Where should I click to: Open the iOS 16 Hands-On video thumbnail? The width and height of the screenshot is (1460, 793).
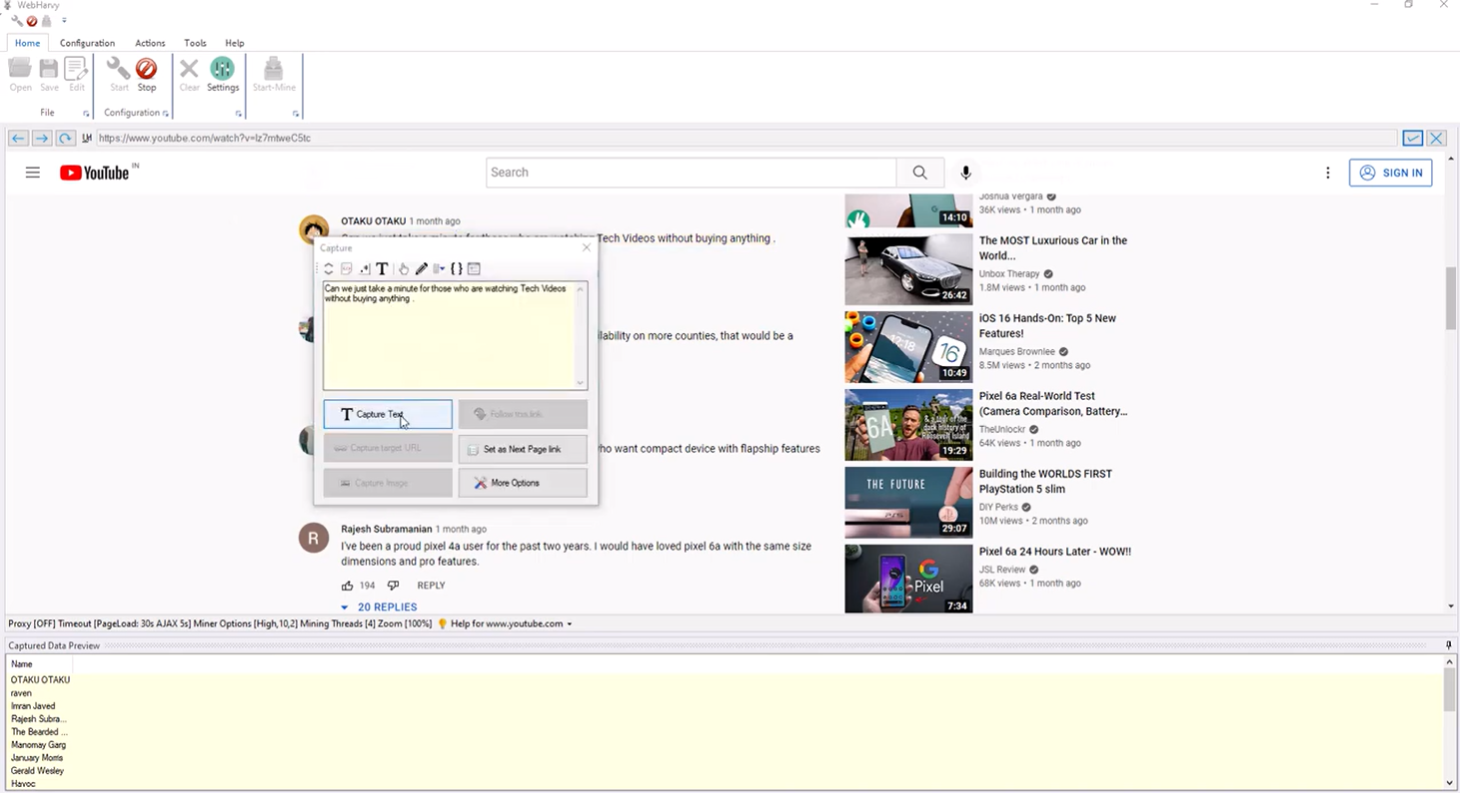[908, 347]
